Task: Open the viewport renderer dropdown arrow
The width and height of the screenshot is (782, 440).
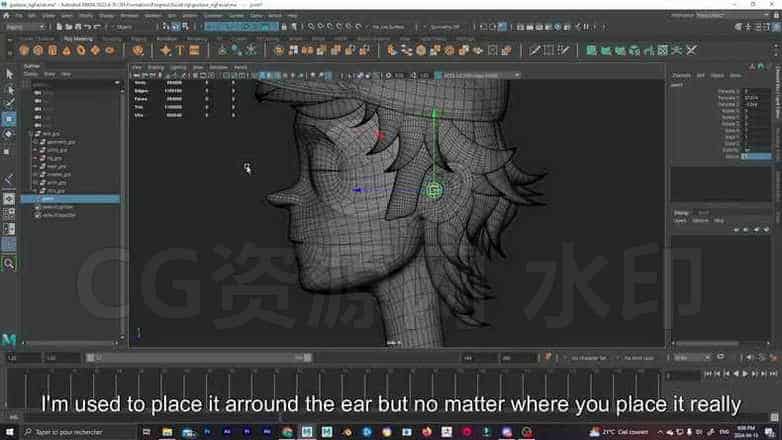Action: pyautogui.click(x=517, y=75)
